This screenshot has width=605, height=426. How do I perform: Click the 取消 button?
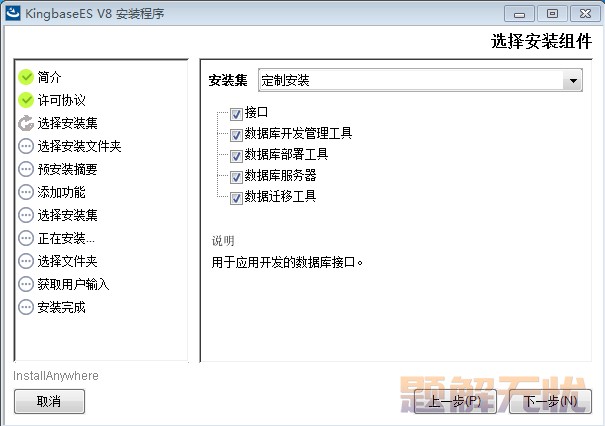point(49,401)
